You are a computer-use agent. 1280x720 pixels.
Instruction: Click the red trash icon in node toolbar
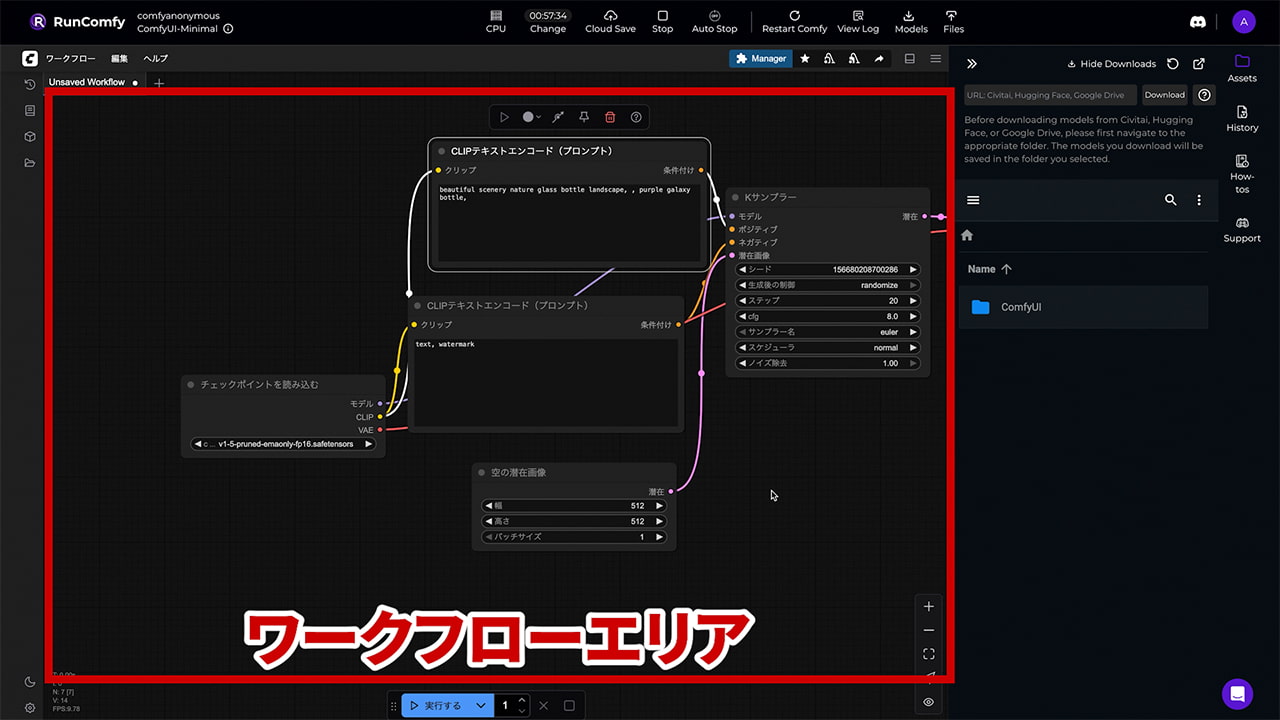tap(610, 117)
